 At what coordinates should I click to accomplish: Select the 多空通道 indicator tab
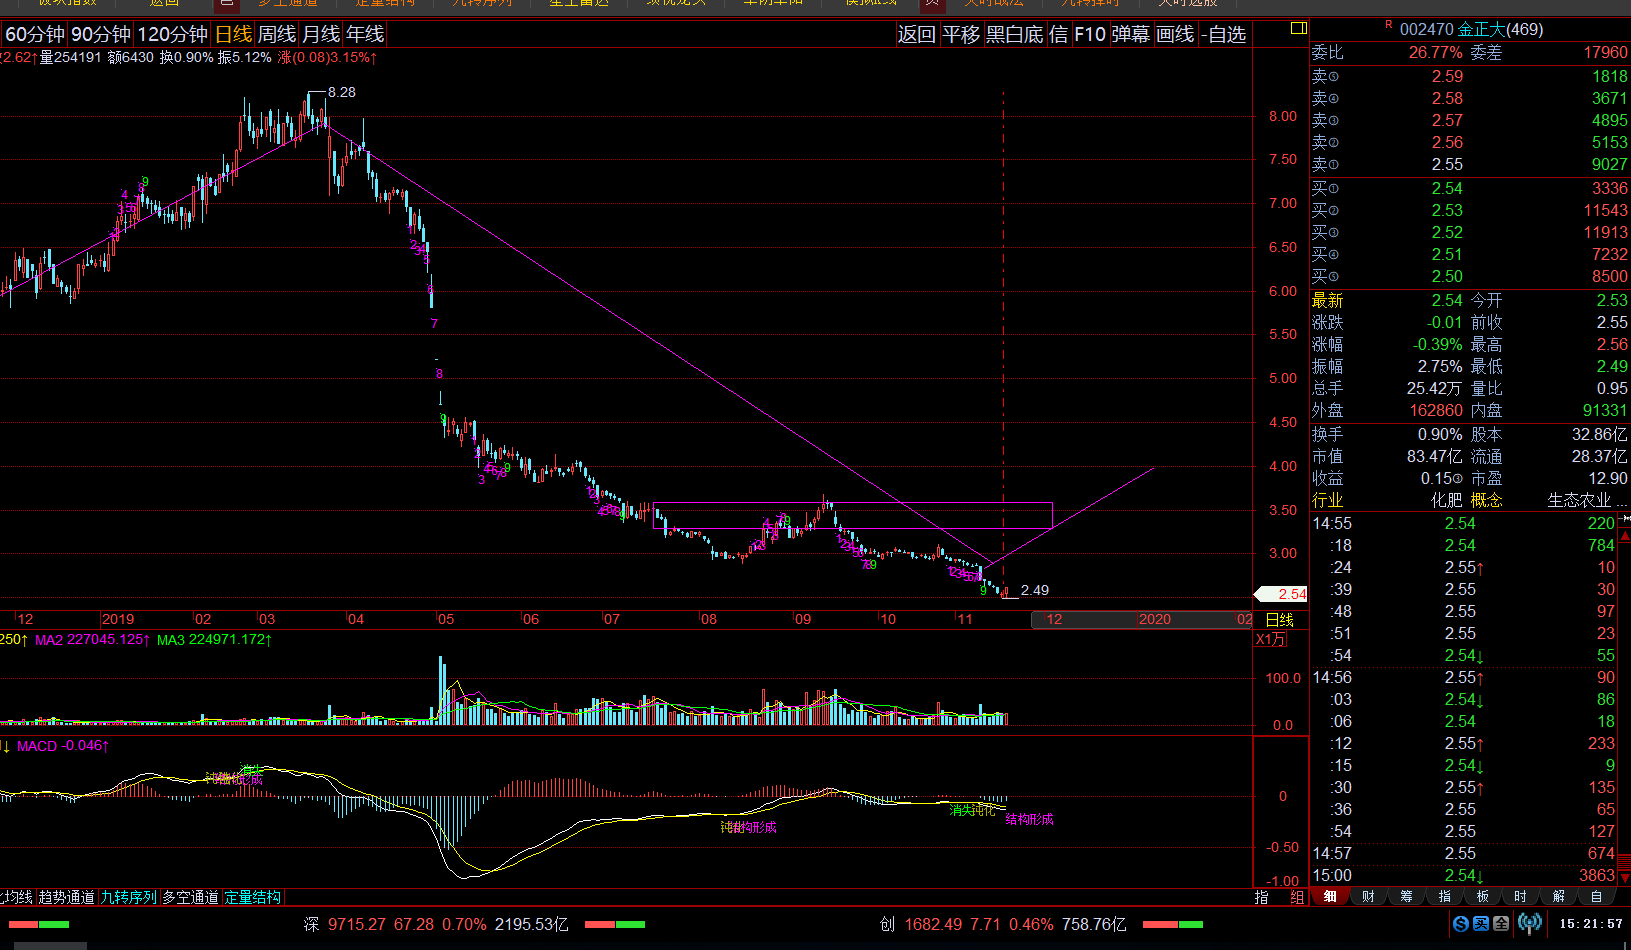tap(191, 897)
